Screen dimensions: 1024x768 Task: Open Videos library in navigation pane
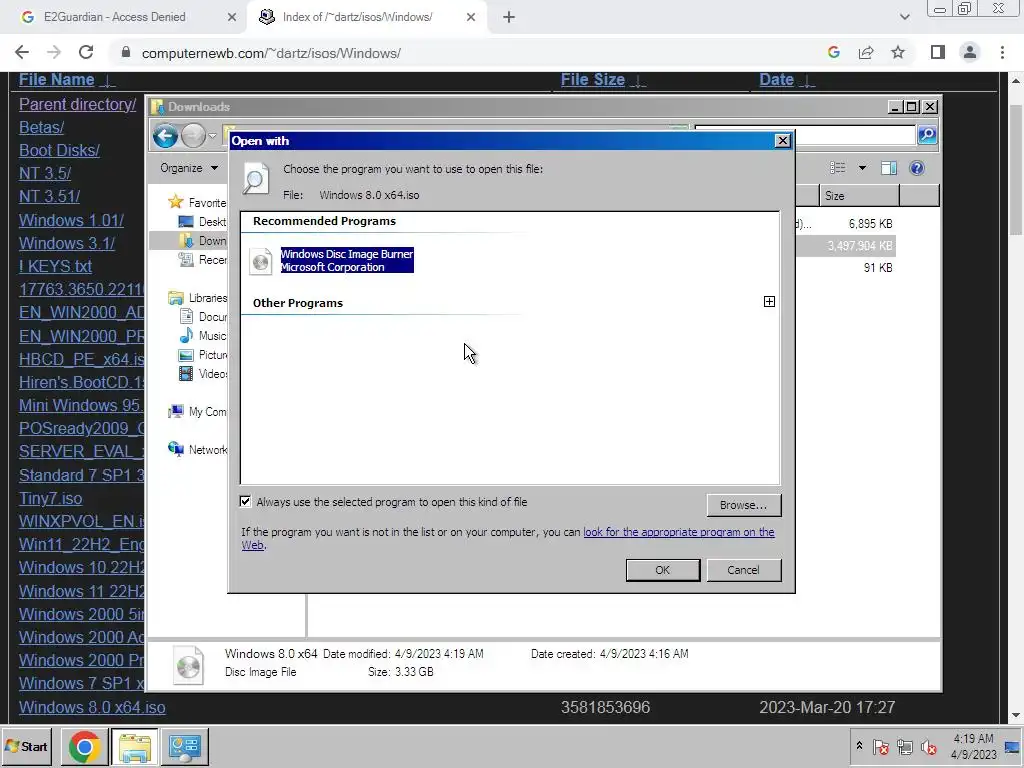(x=202, y=373)
